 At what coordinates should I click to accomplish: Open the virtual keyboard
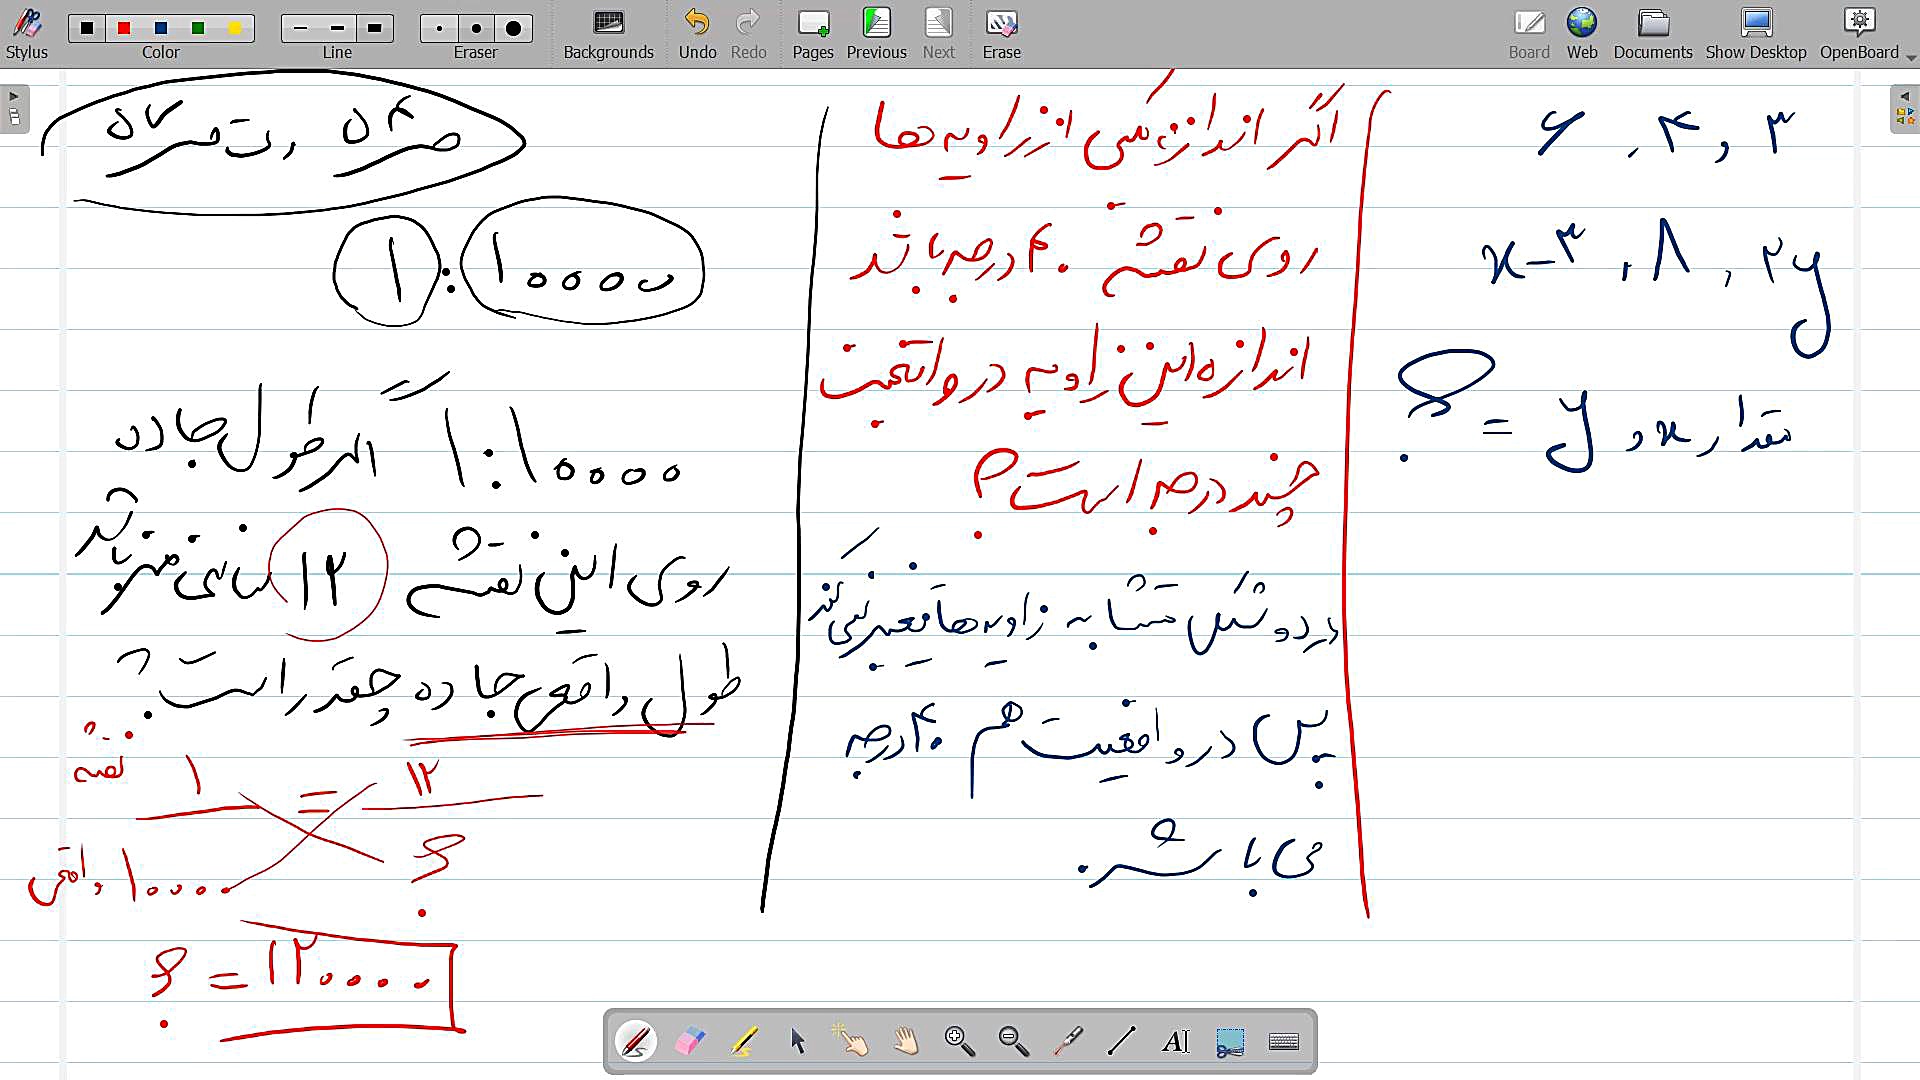pos(1284,1042)
